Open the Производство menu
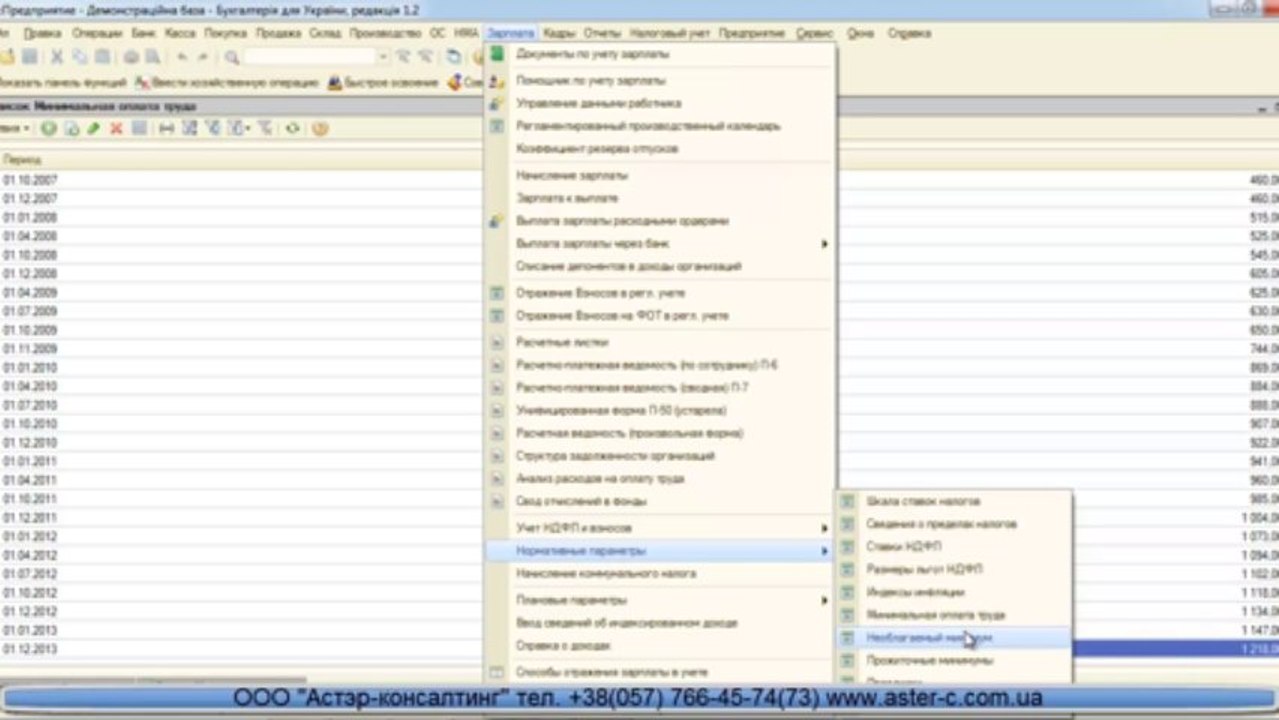Image resolution: width=1279 pixels, height=720 pixels. coord(385,33)
